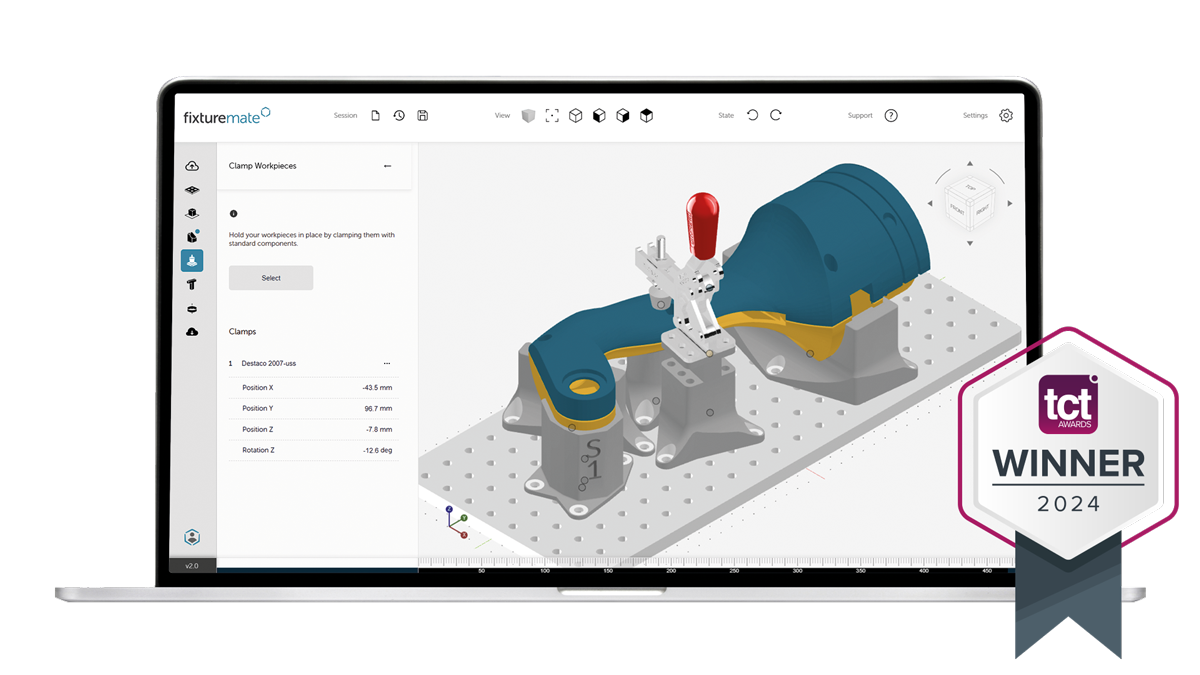Collapse the Clamp Workpieces panel

[x=388, y=166]
